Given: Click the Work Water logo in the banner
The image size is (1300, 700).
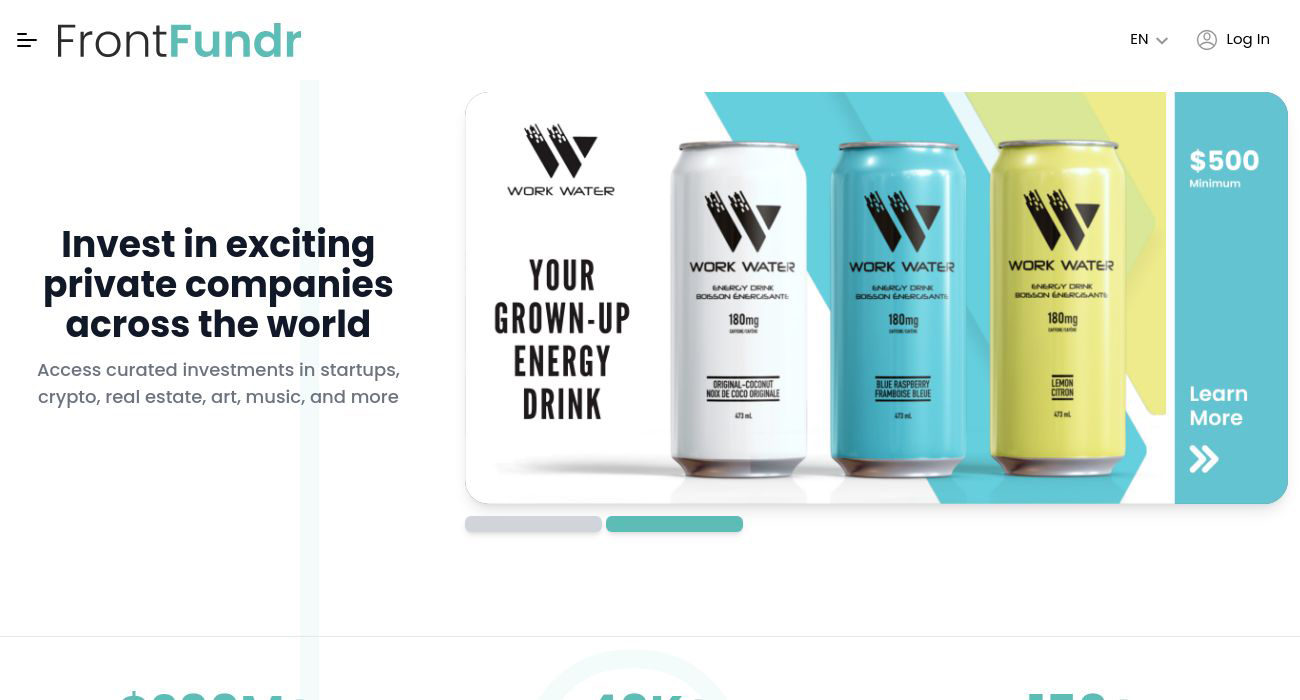Looking at the screenshot, I should 561,160.
